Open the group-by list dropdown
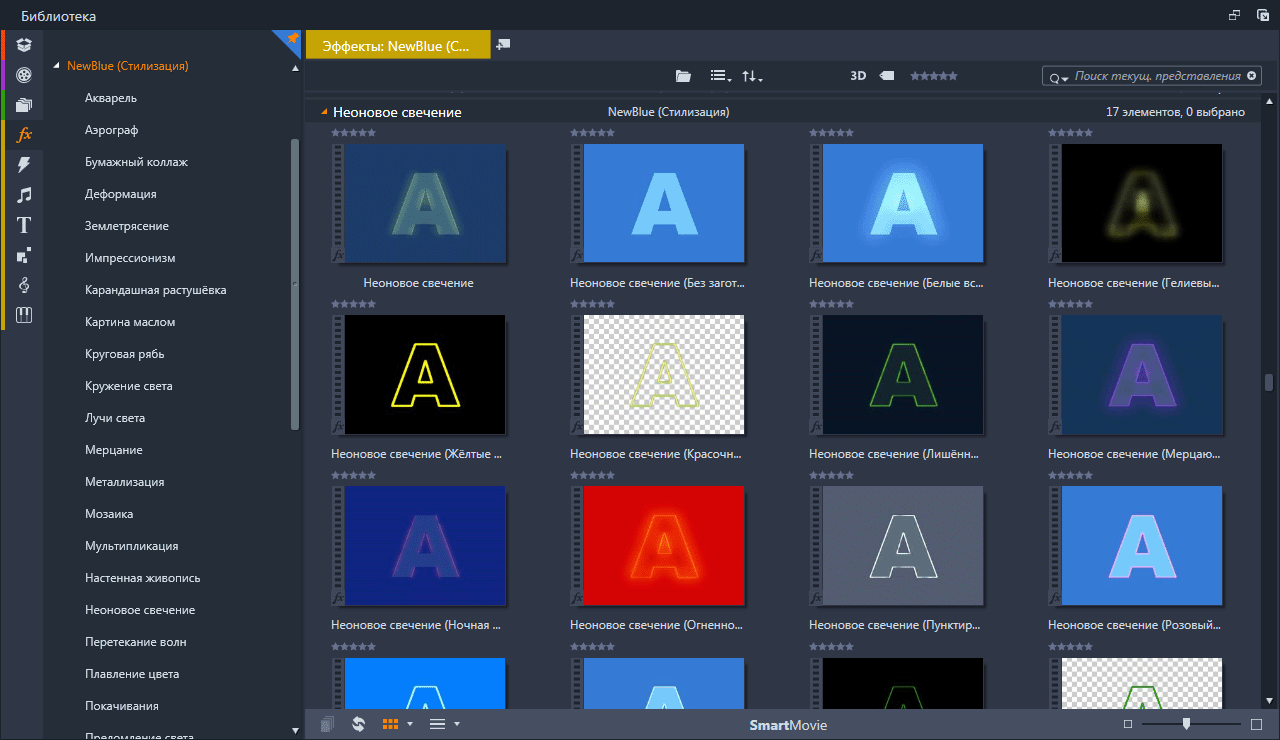The image size is (1280, 740). click(720, 76)
